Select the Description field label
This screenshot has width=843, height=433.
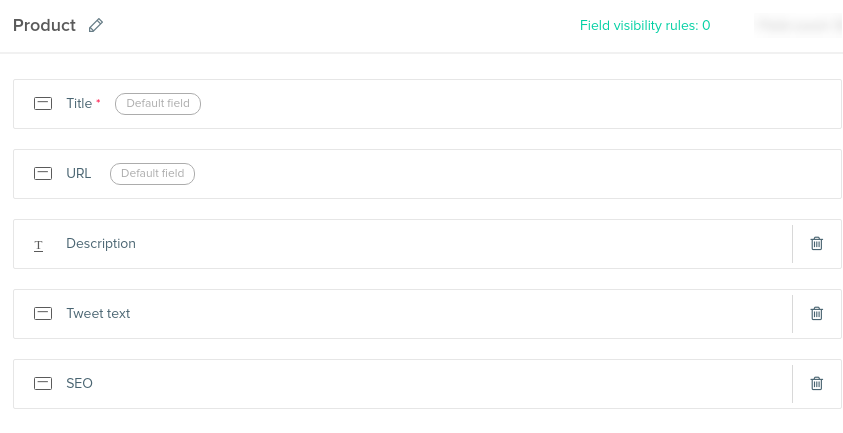pyautogui.click(x=101, y=244)
